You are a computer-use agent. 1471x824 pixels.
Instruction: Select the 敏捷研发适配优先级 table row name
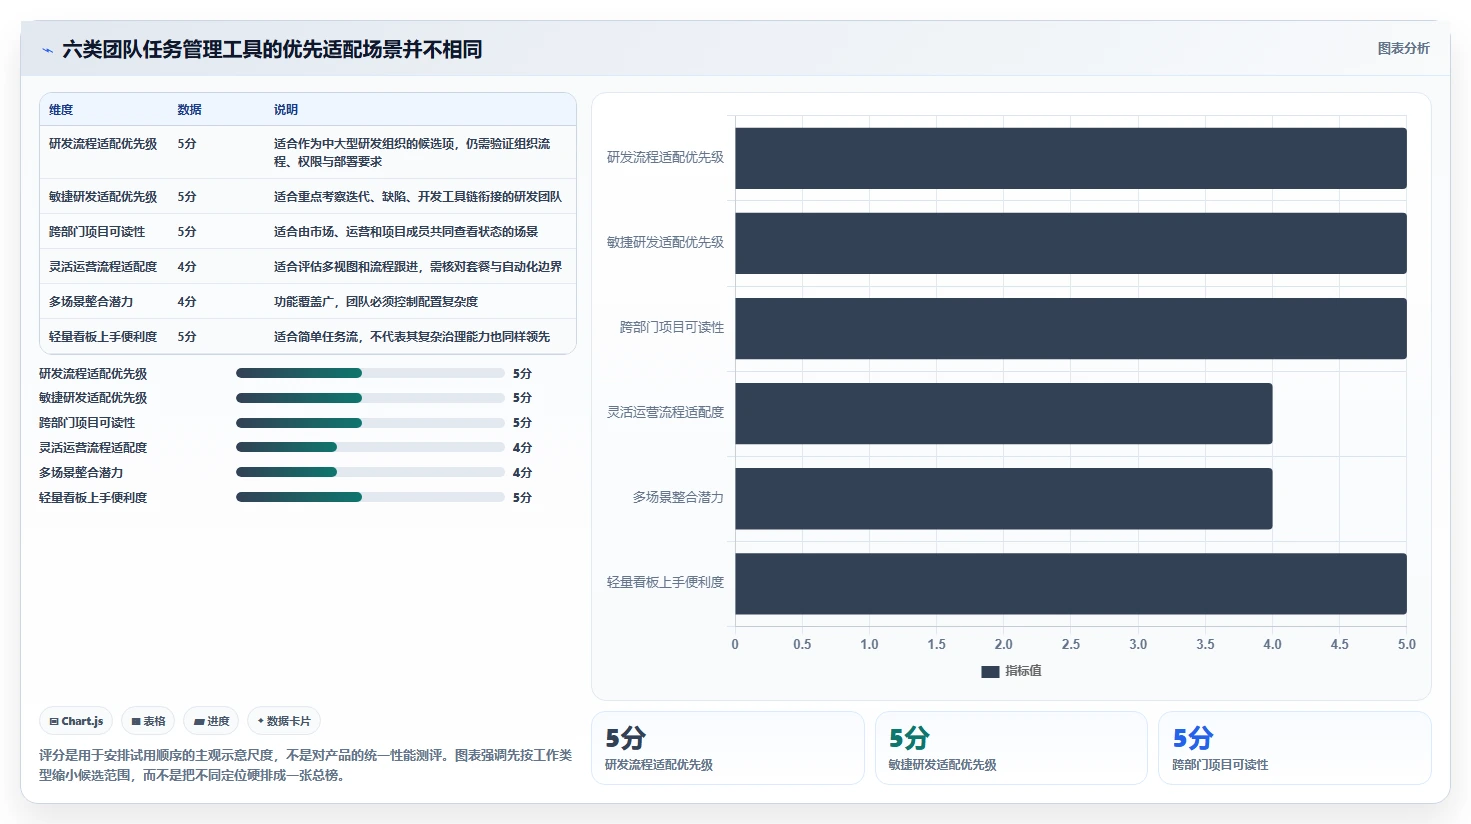(x=103, y=197)
